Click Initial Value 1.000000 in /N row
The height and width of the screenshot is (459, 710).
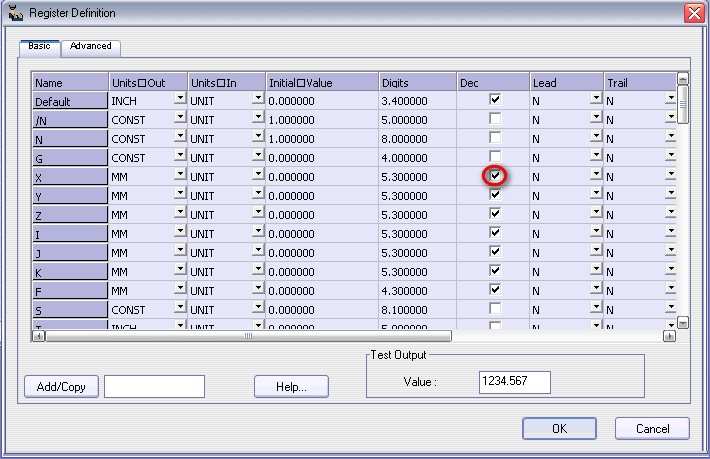point(291,120)
